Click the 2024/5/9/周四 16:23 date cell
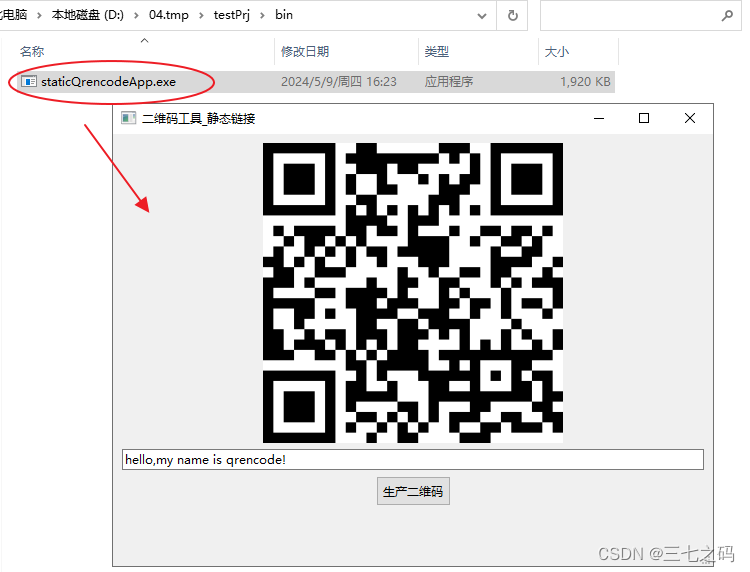This screenshot has height=572, width=750. coord(339,82)
